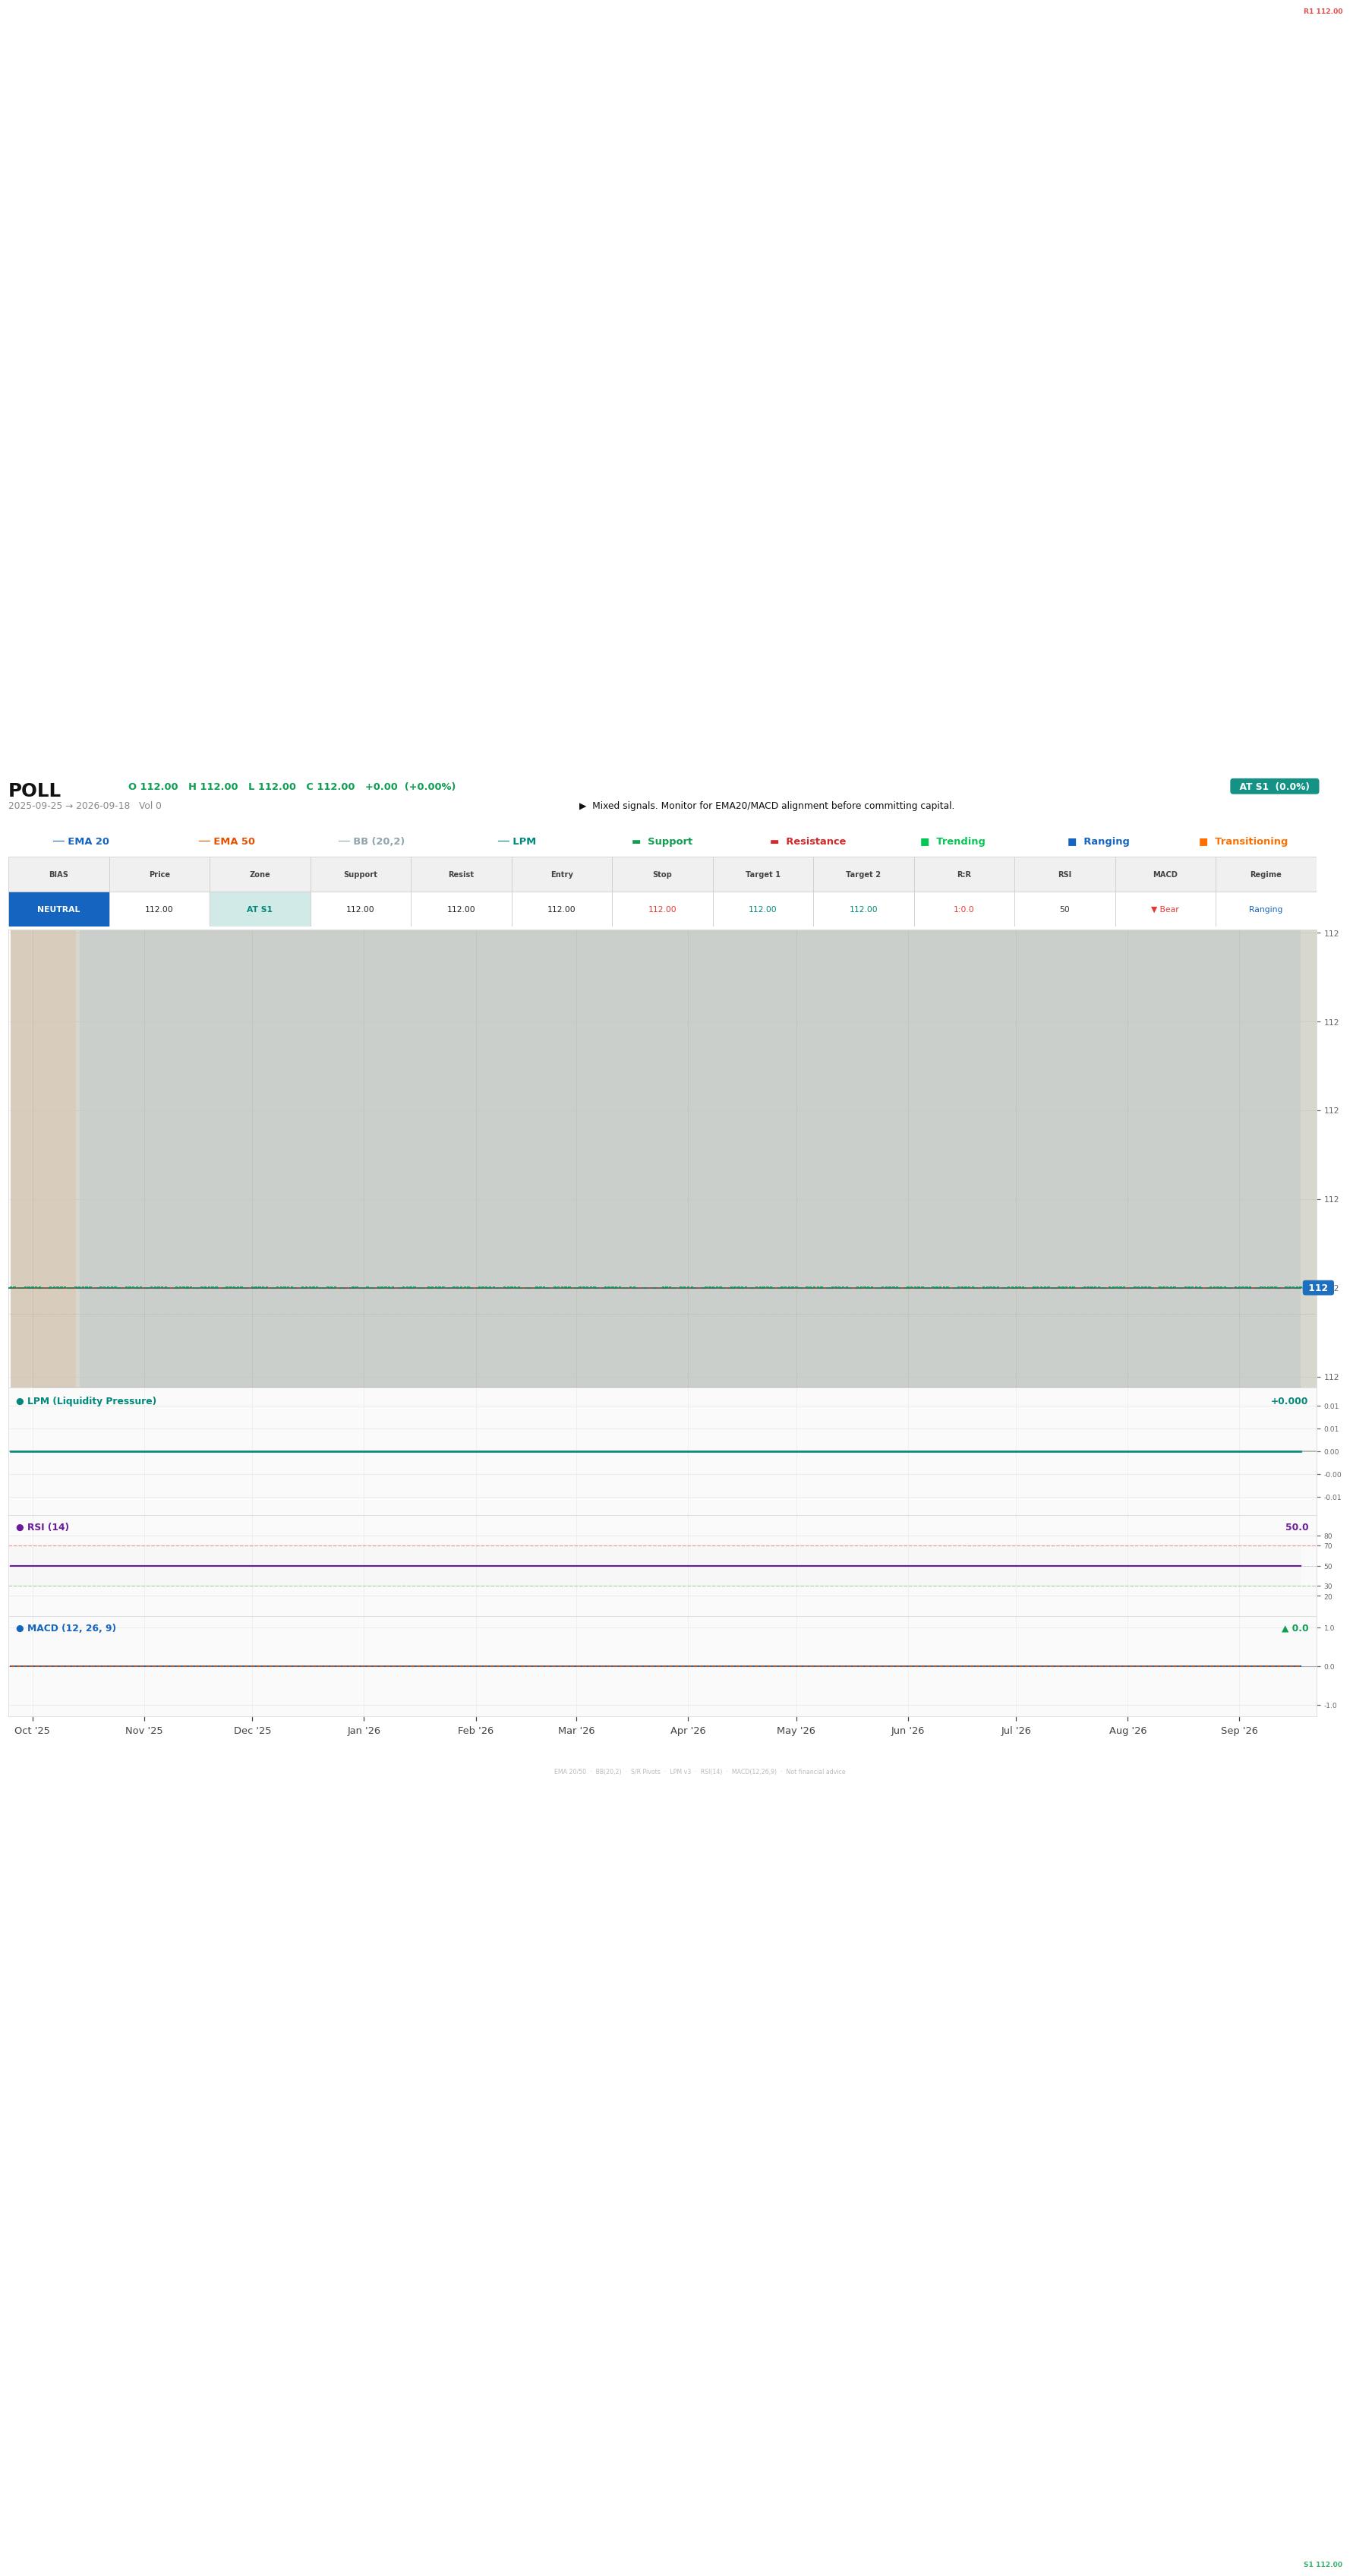Click the "Sep '26" x-axis label
This screenshot has width=1353, height=2576.
tap(1239, 1731)
